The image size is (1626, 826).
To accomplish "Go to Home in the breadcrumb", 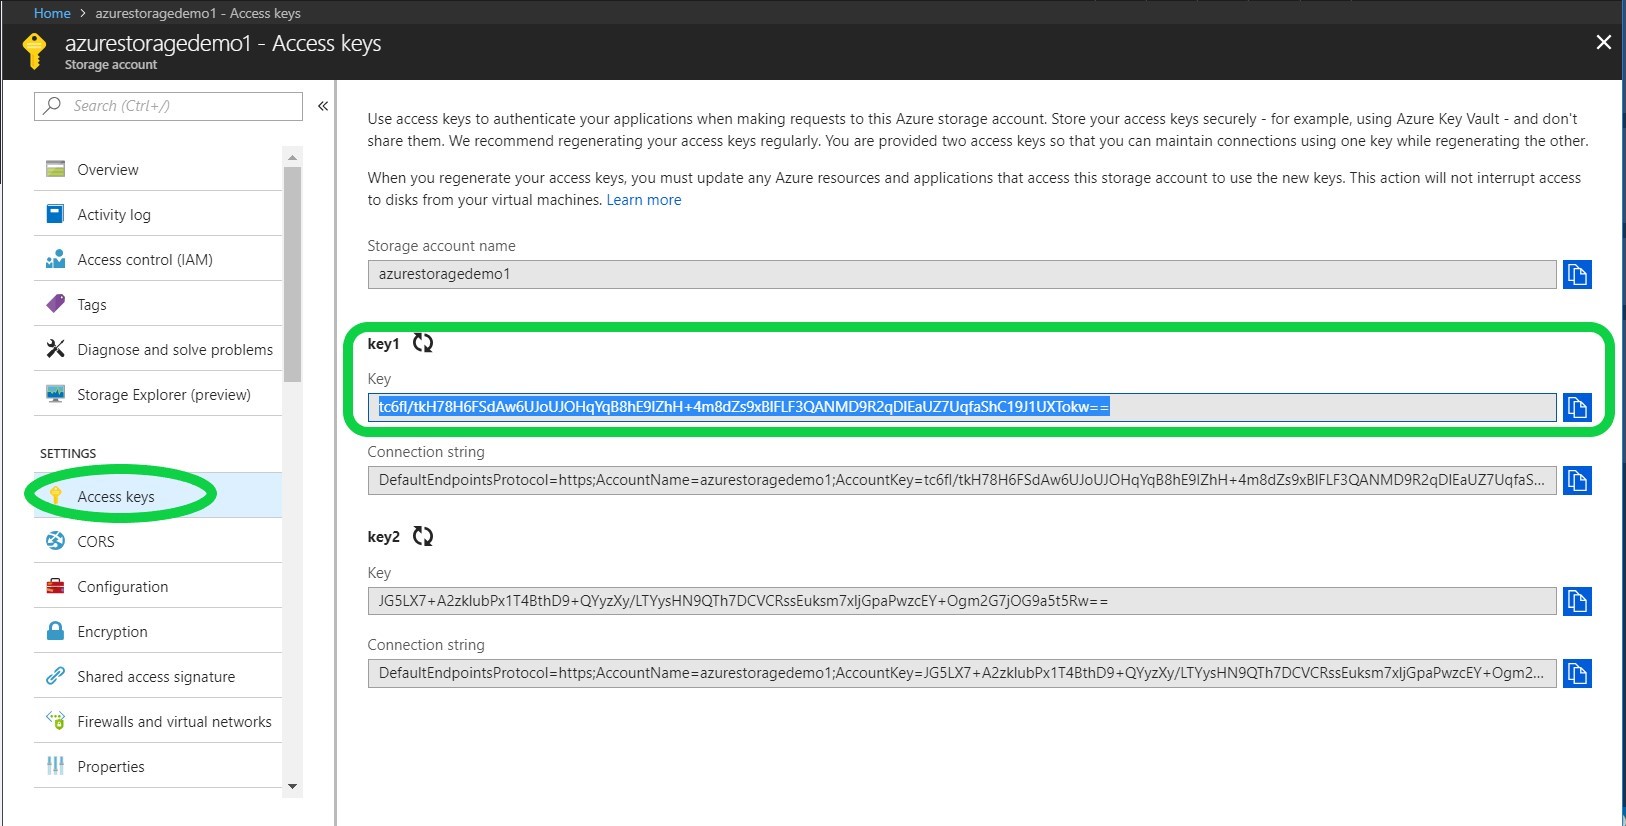I will [x=52, y=13].
